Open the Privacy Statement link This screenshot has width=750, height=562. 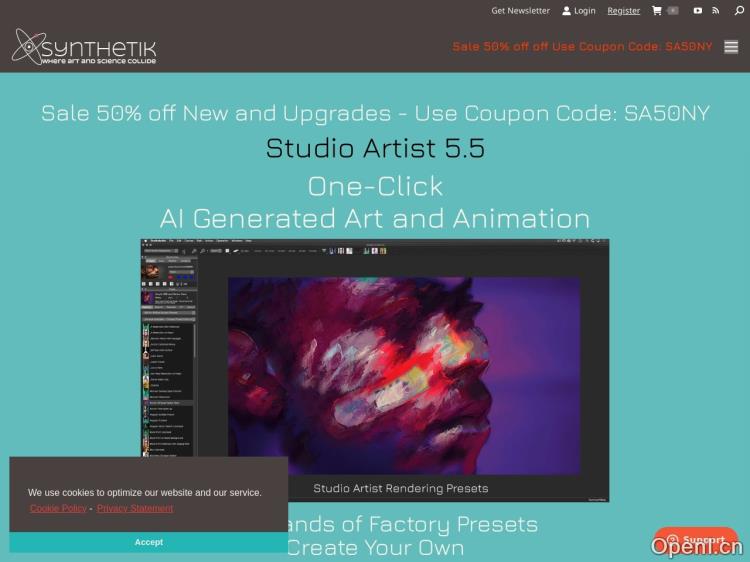135,508
